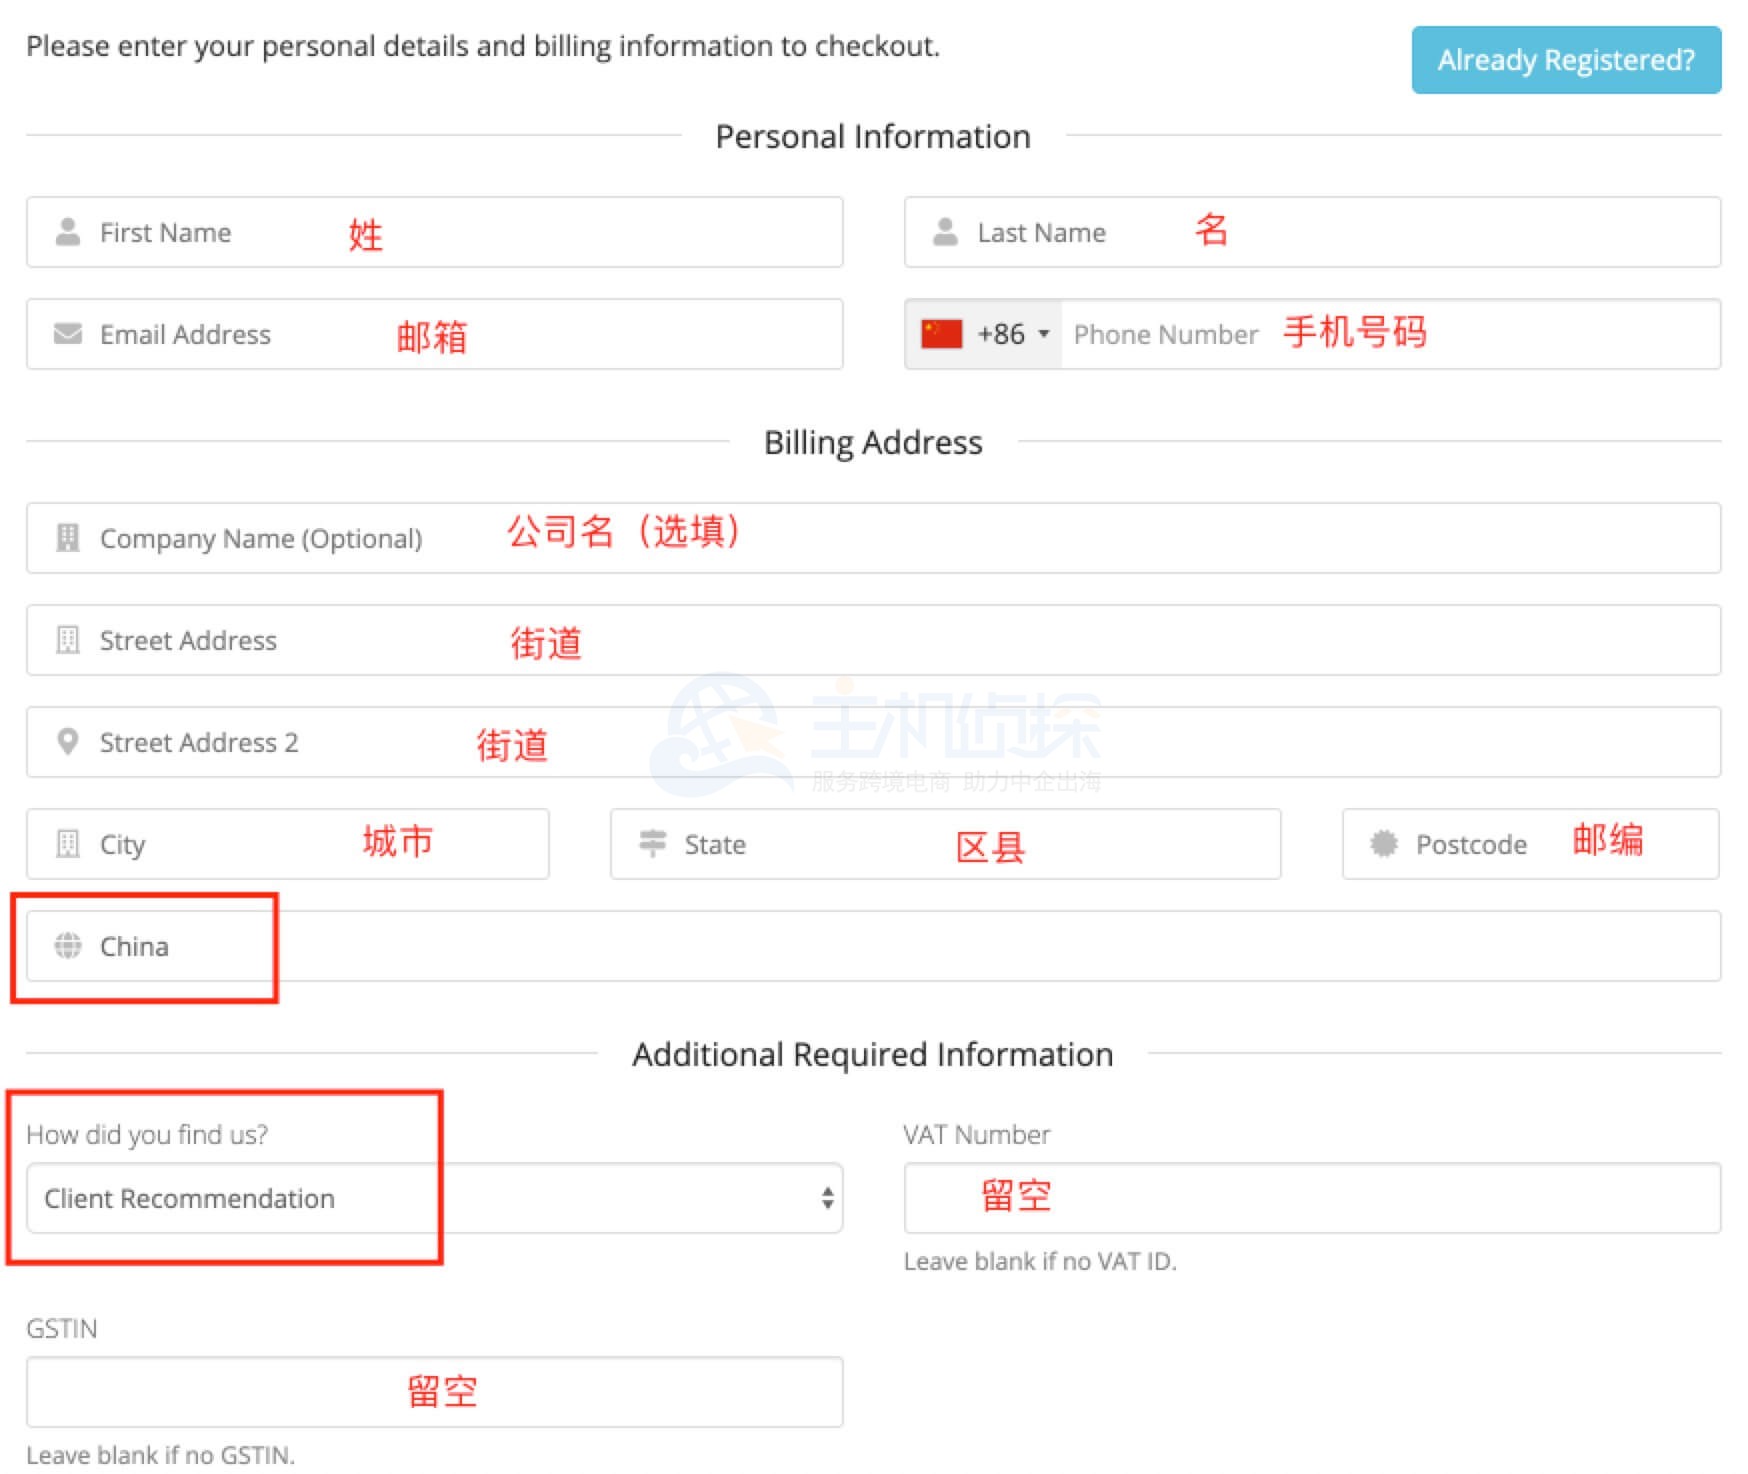Click the China flag icon

coord(941,334)
